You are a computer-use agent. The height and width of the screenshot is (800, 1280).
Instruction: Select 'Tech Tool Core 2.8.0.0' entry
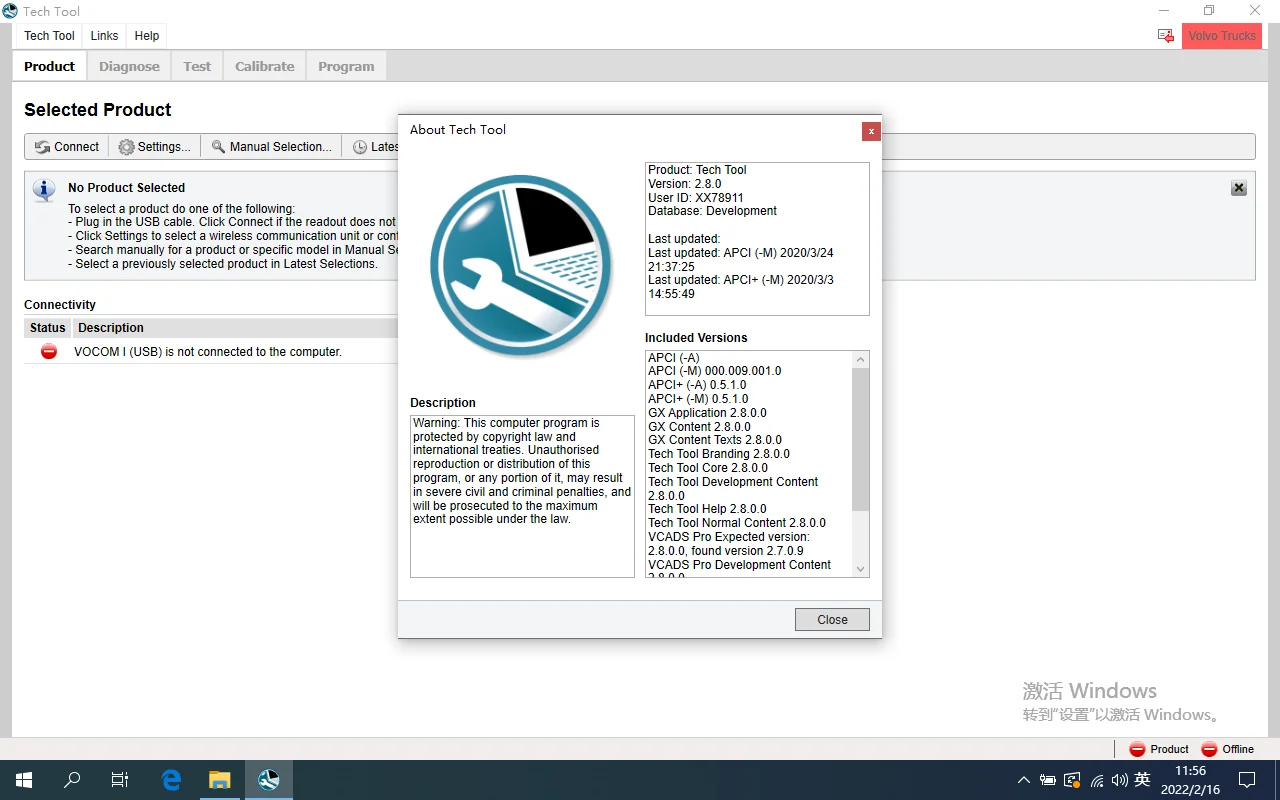[x=708, y=468]
